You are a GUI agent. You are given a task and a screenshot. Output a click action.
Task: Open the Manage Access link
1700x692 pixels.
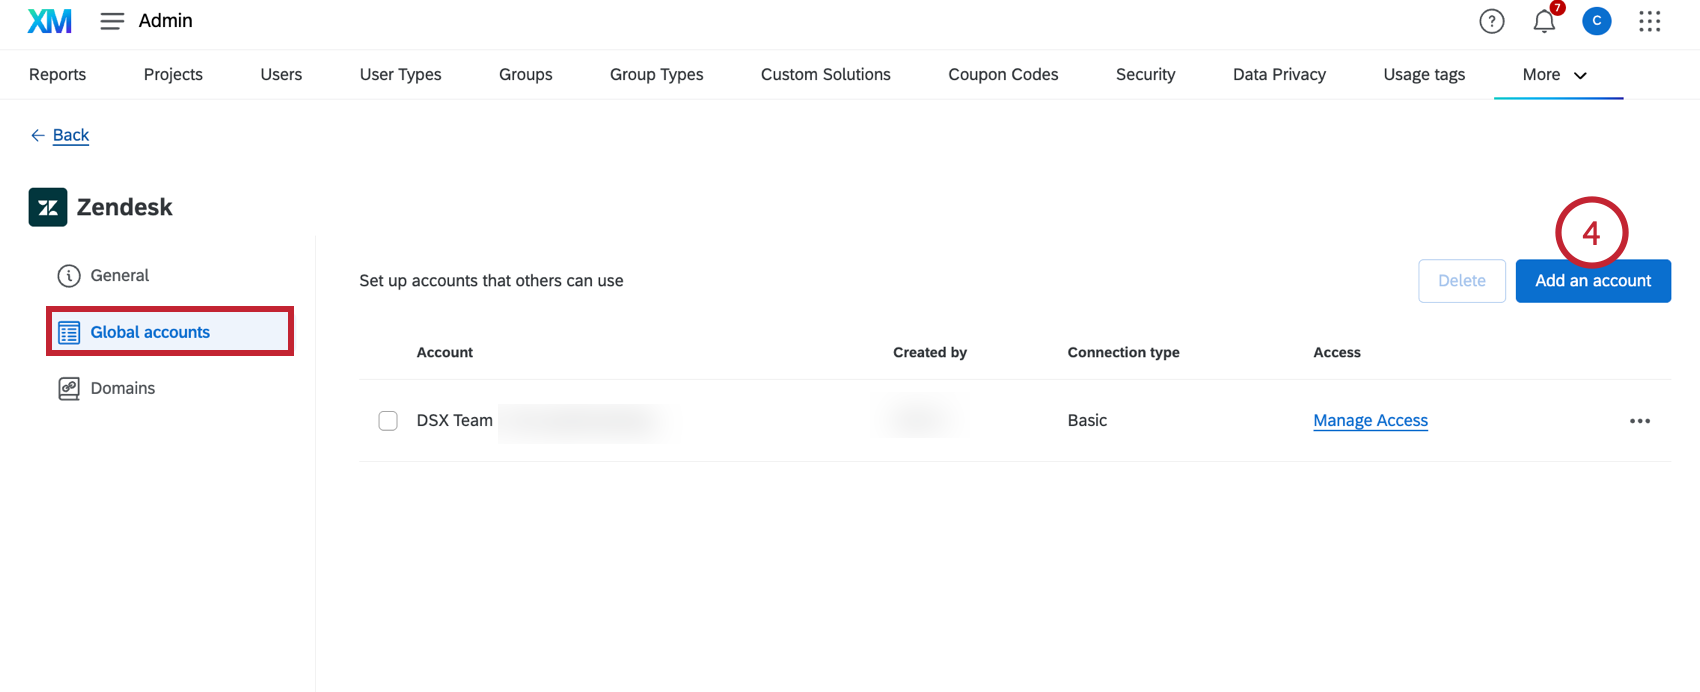click(x=1370, y=421)
